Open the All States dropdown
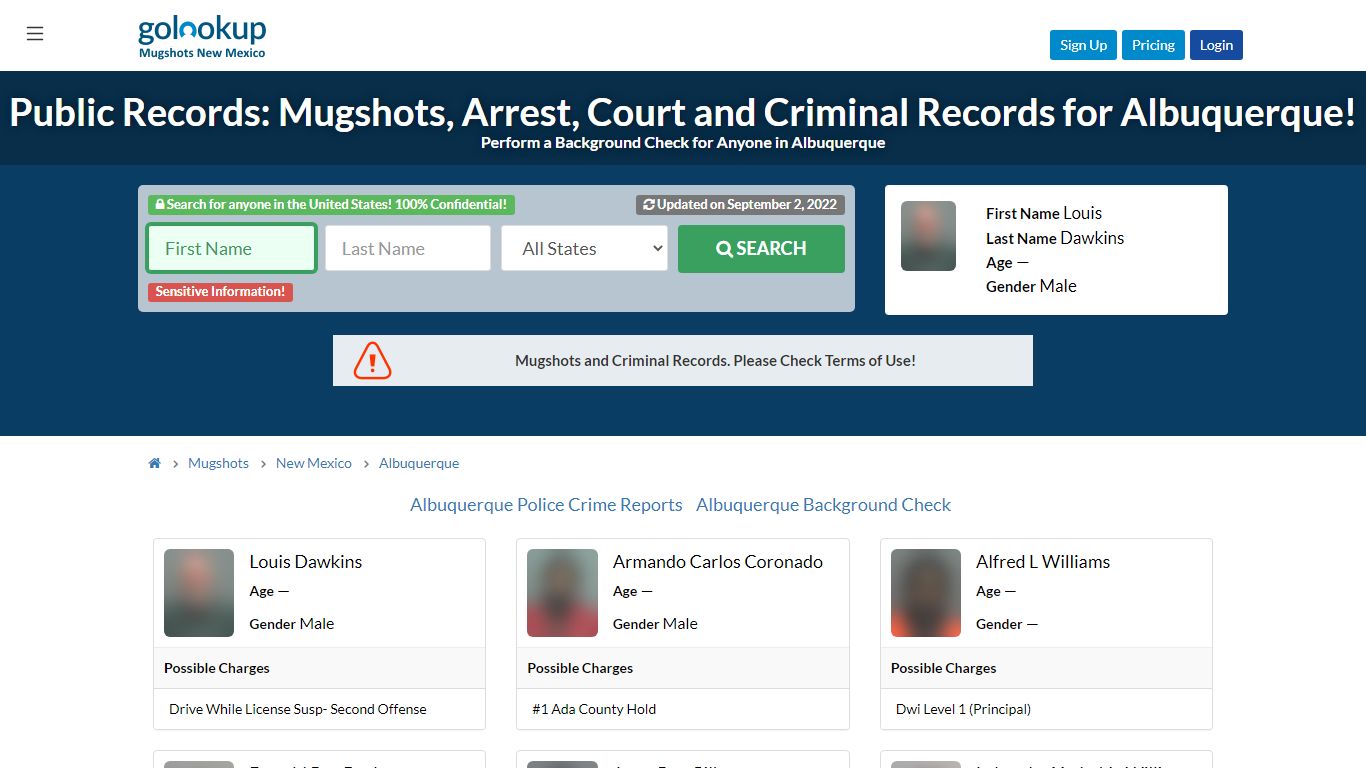This screenshot has height=768, width=1366. (x=584, y=248)
